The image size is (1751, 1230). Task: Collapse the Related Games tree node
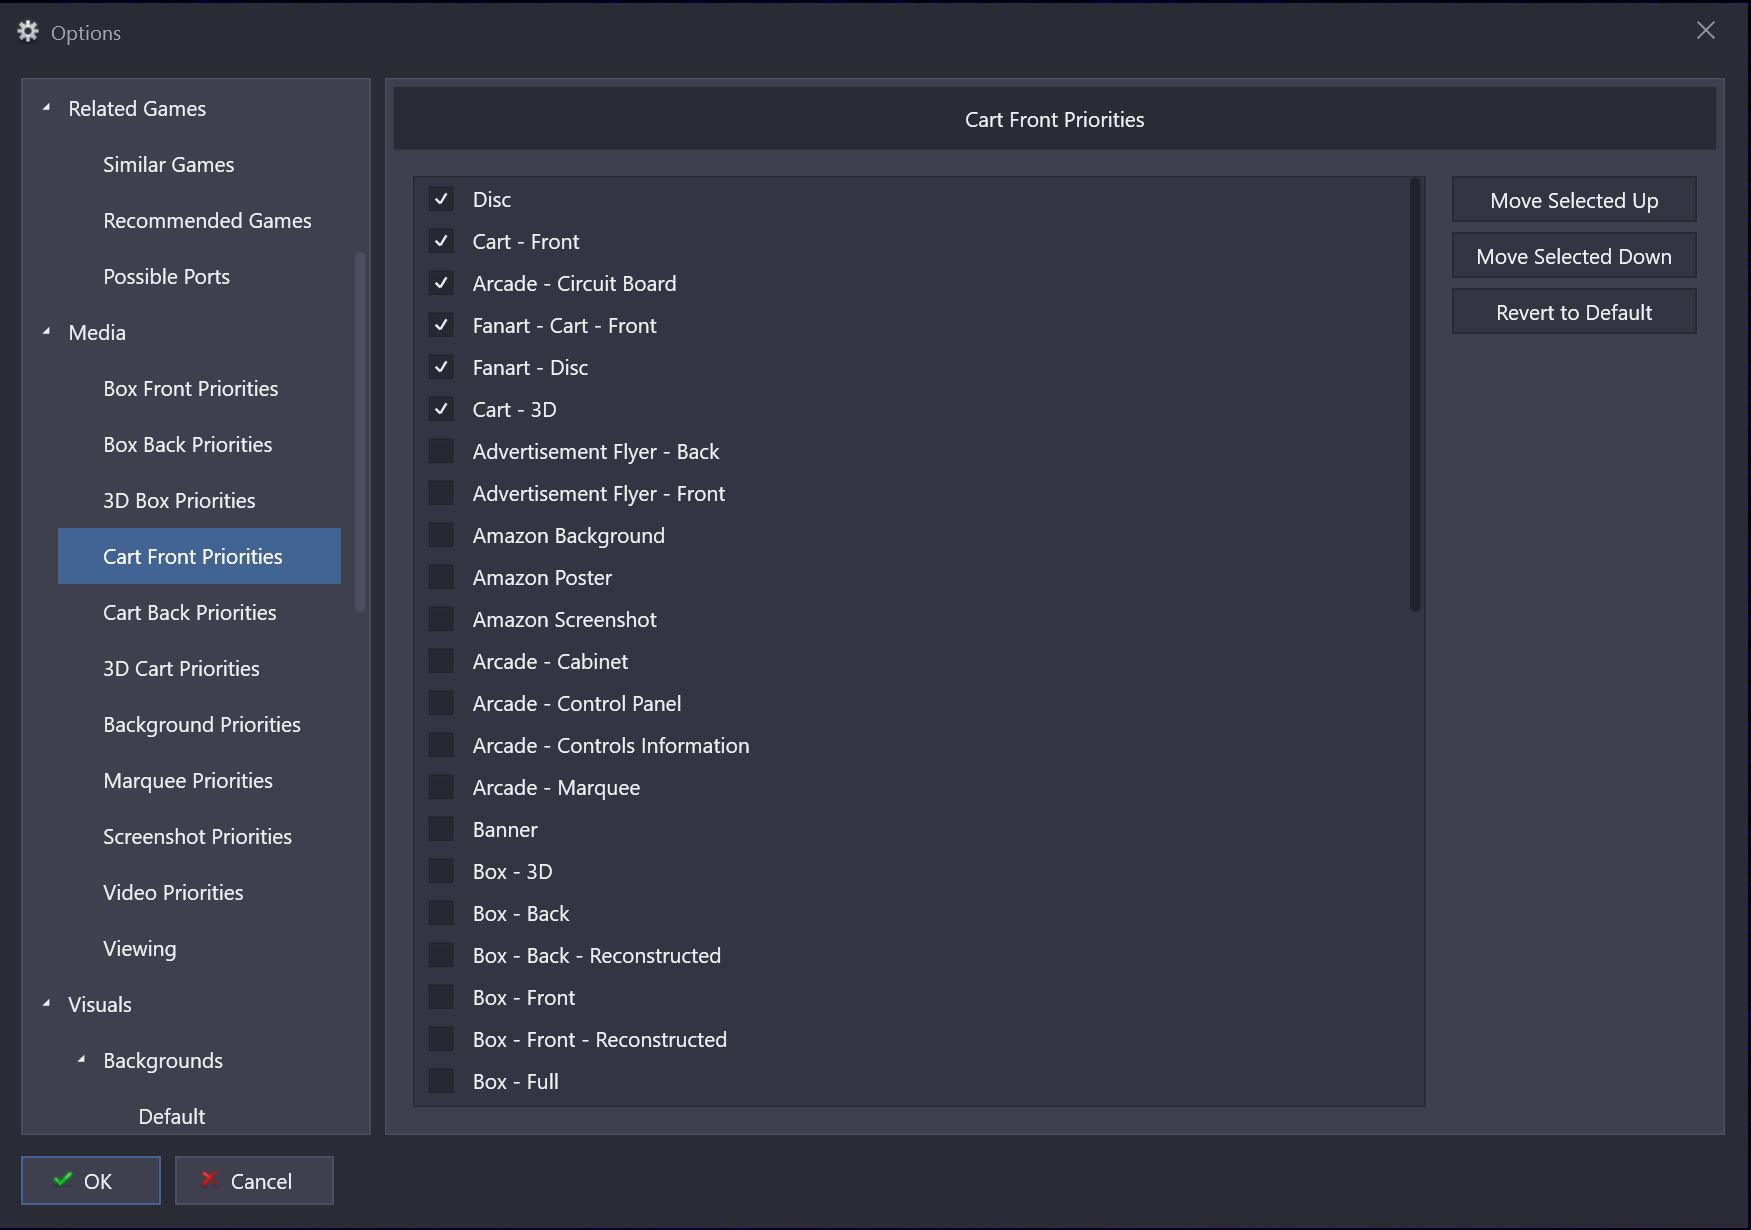coord(46,108)
